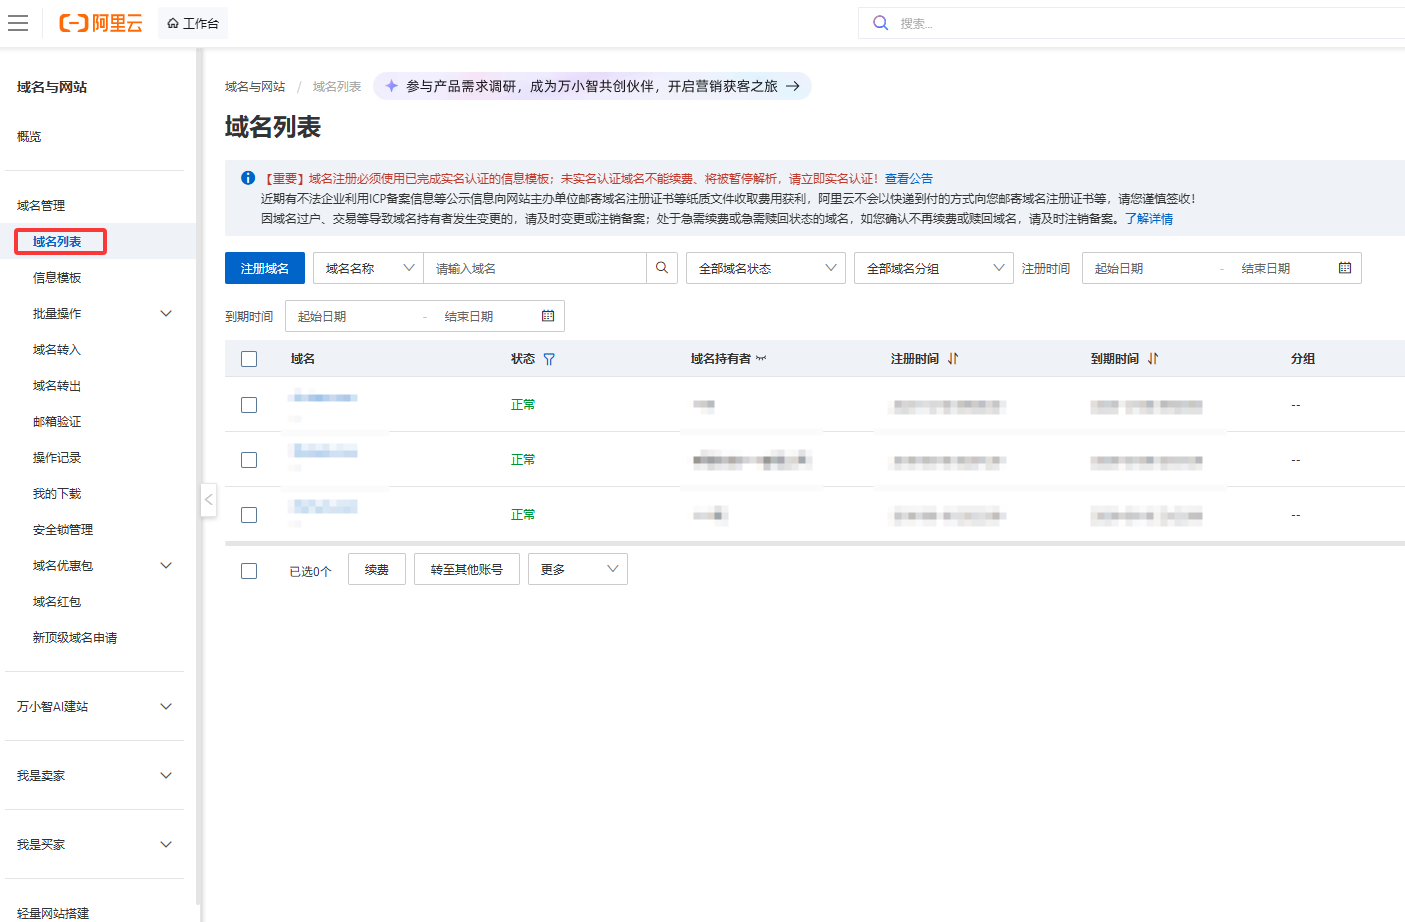Sort by registration time column
The image size is (1405, 922).
coord(953,359)
